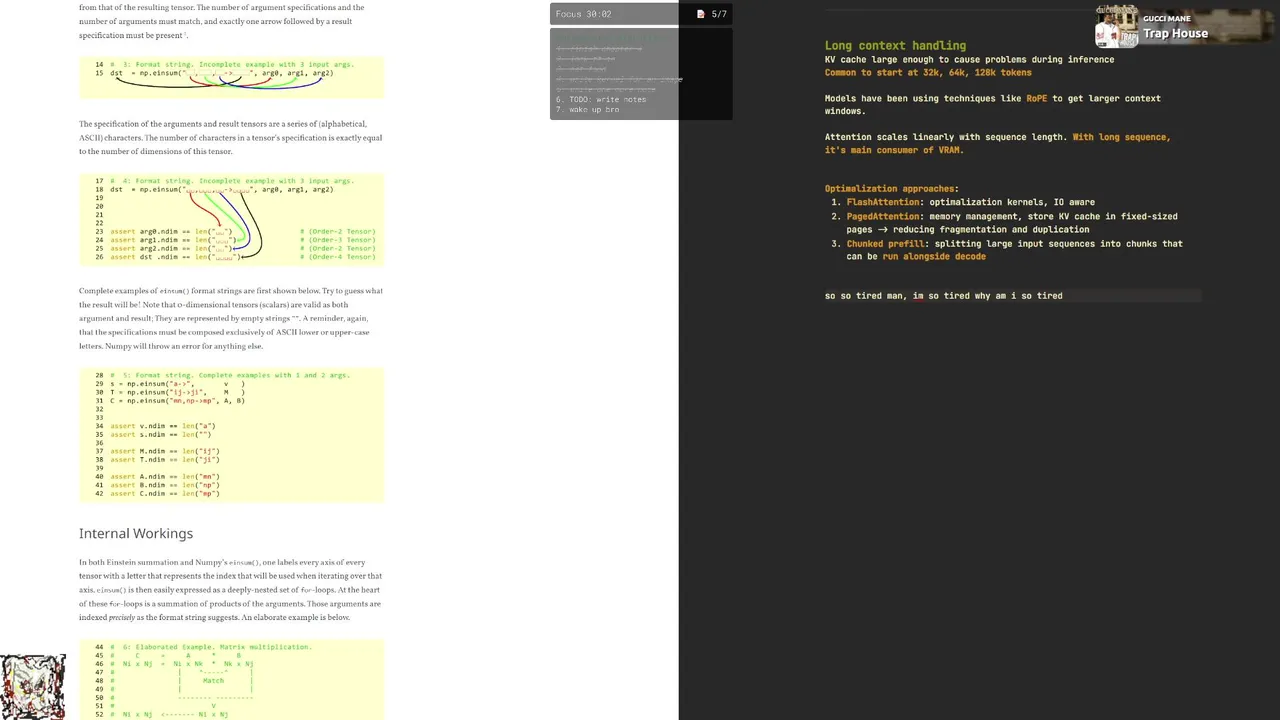Screen dimensions: 1280x720
Task: Click 'Chunked prefill' in the optimization list
Action: pyautogui.click(x=885, y=244)
